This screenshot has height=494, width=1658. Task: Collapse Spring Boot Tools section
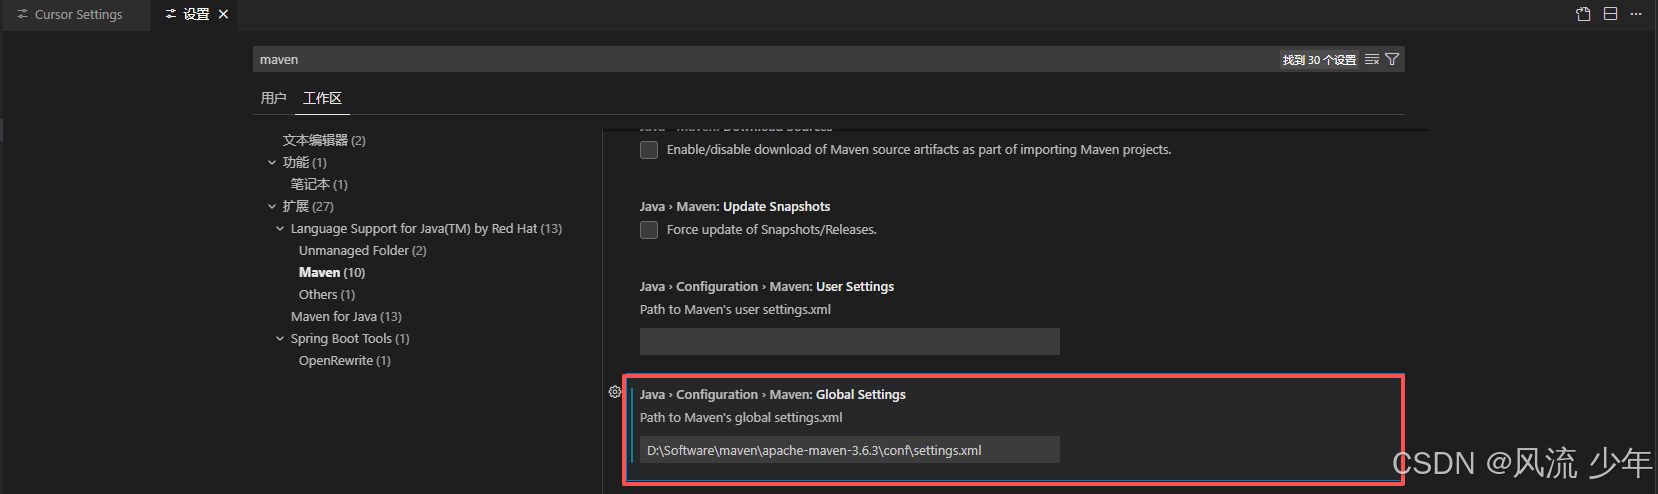tap(280, 338)
